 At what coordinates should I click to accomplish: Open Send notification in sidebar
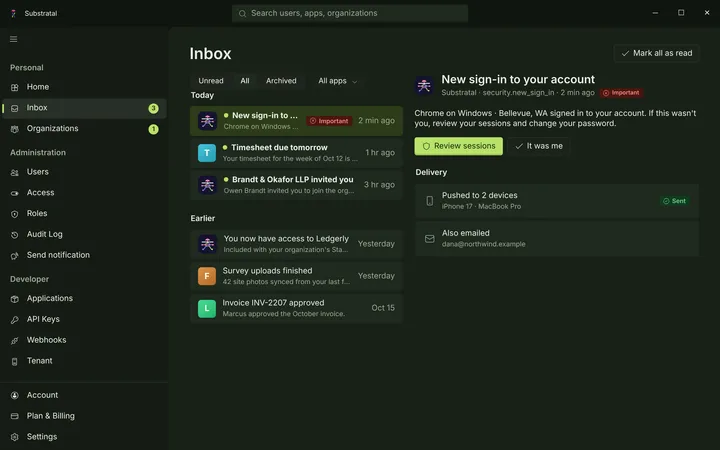[x=84, y=255]
